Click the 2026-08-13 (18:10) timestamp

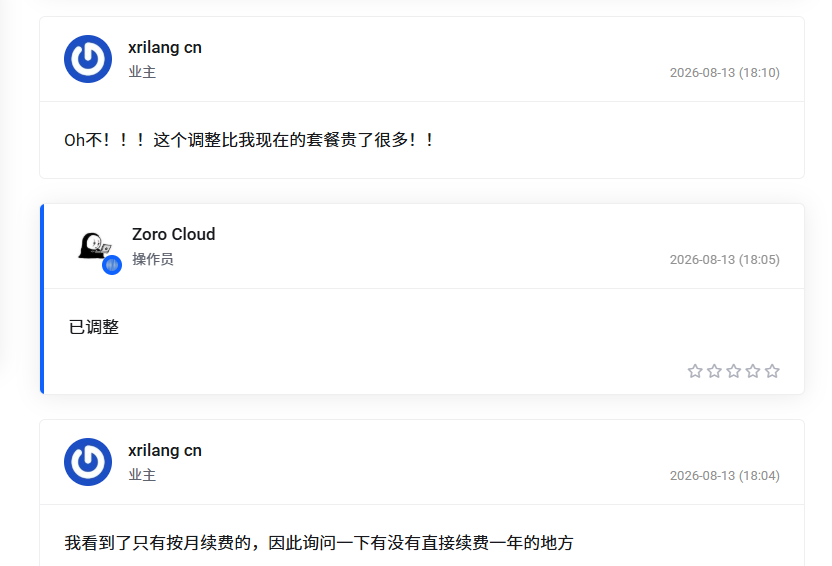coord(725,73)
